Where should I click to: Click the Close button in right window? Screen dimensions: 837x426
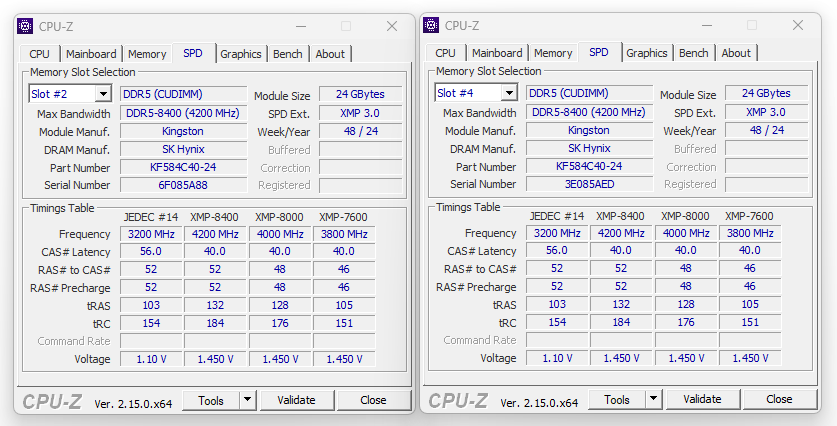pos(780,399)
